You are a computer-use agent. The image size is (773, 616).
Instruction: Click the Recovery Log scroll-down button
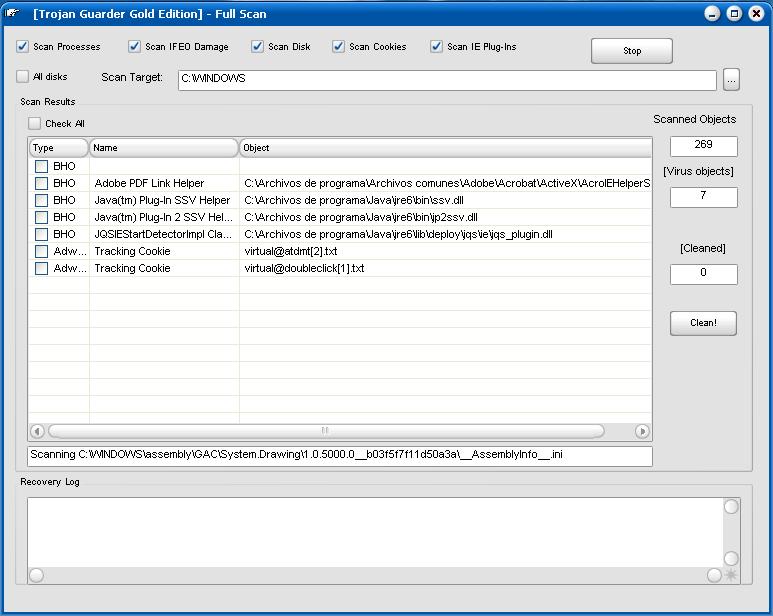[x=731, y=558]
